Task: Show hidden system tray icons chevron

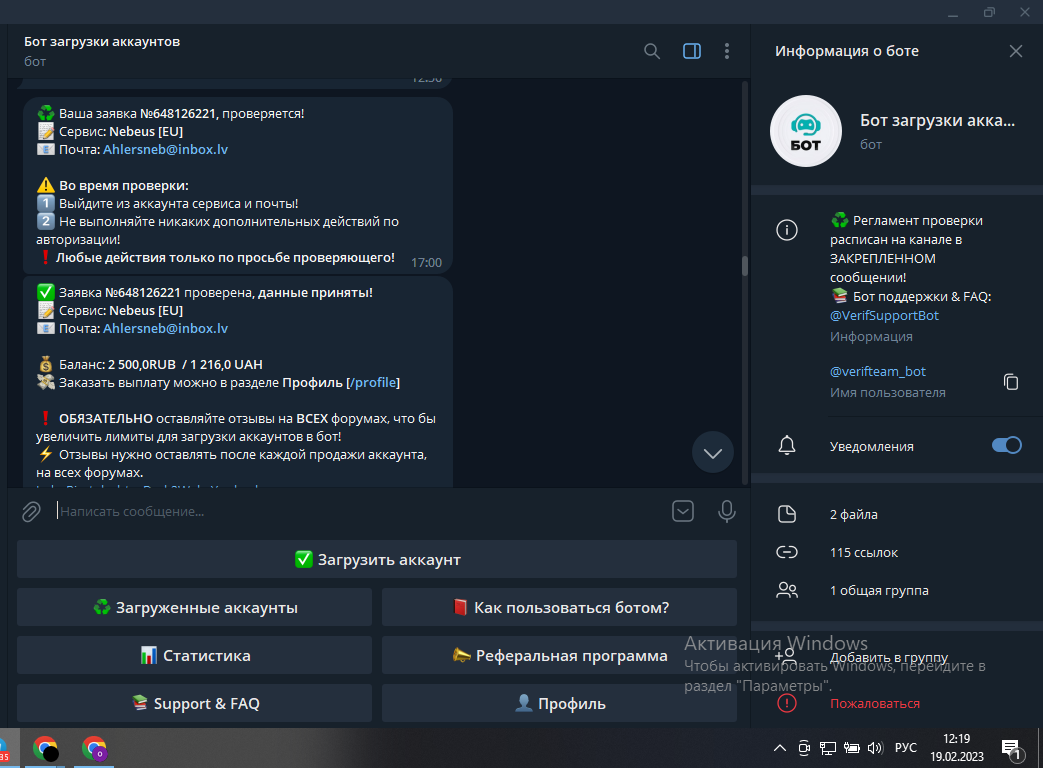Action: click(x=780, y=748)
